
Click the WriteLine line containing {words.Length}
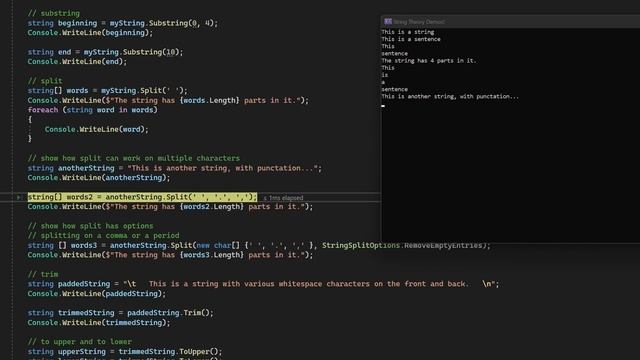coord(168,100)
